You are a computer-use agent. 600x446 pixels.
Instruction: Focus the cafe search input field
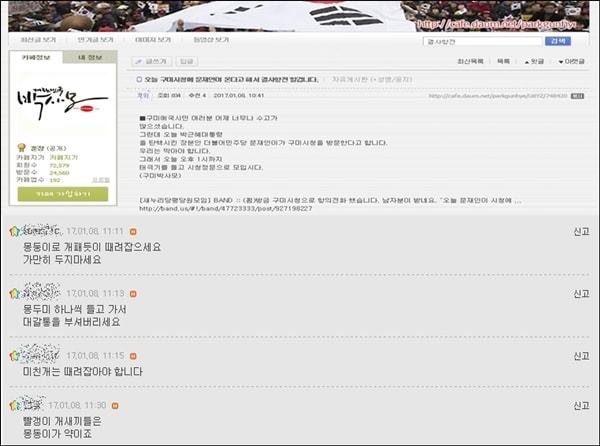(x=483, y=41)
